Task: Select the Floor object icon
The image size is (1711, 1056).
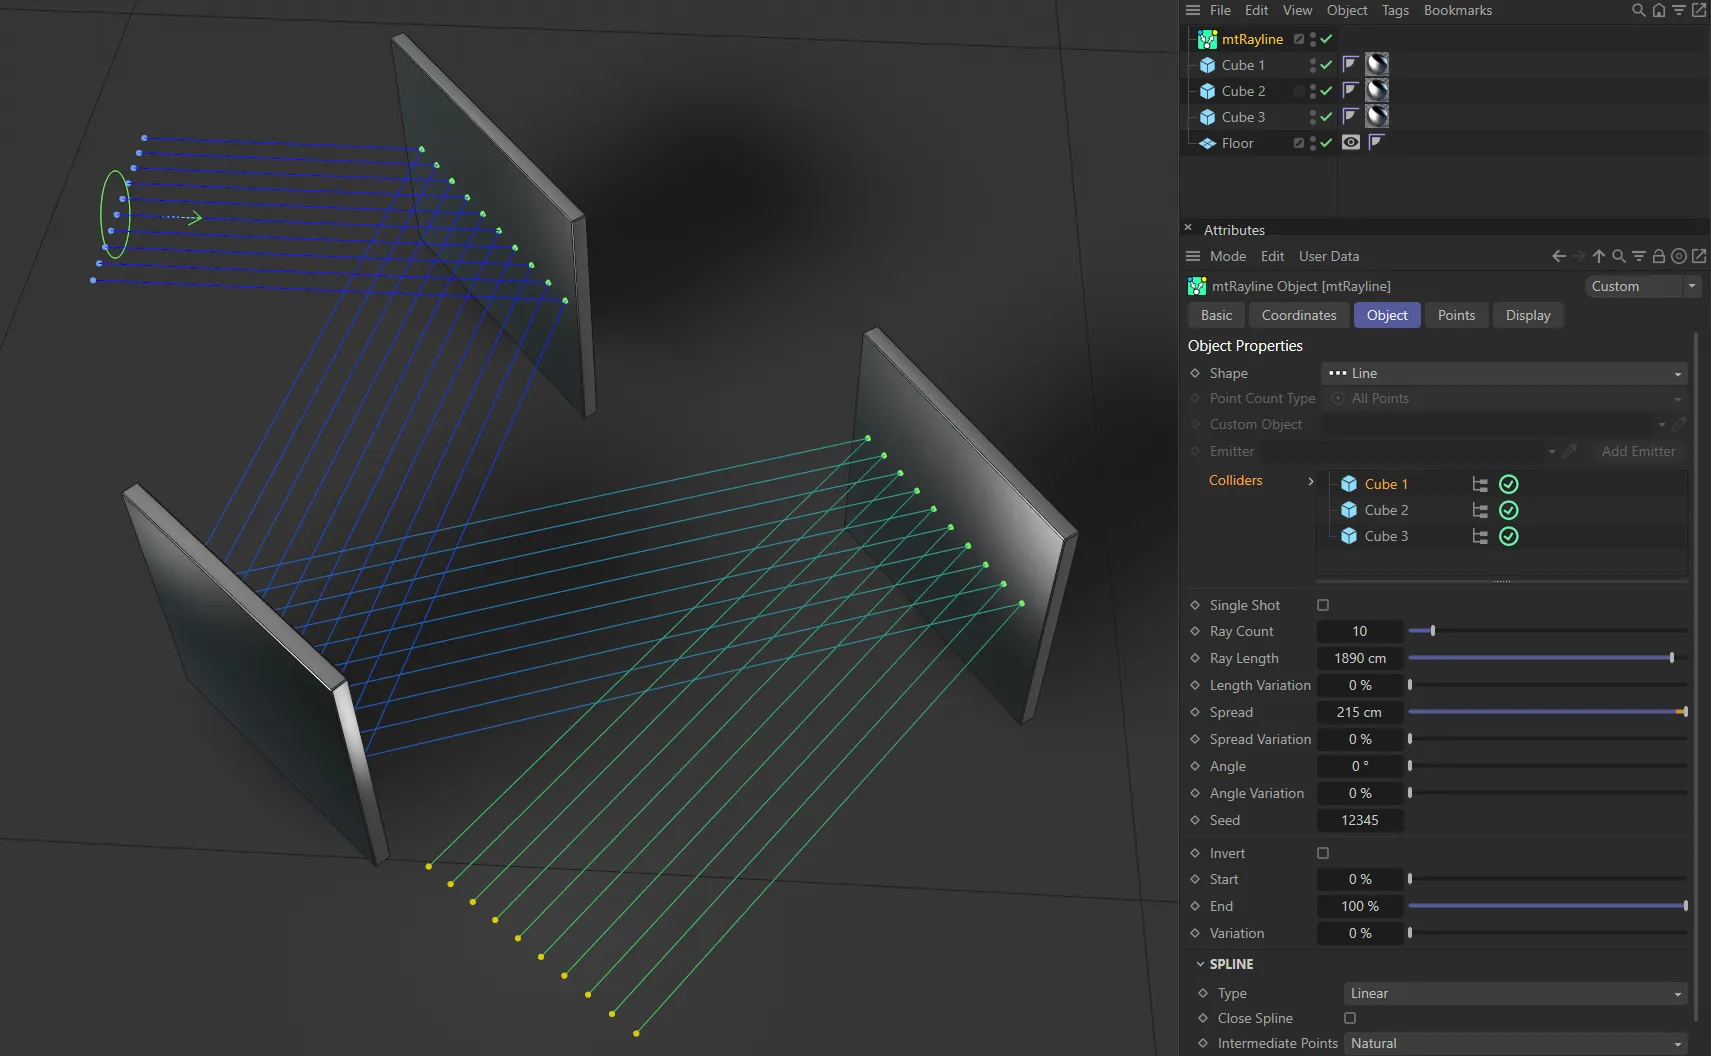Action: 1208,143
